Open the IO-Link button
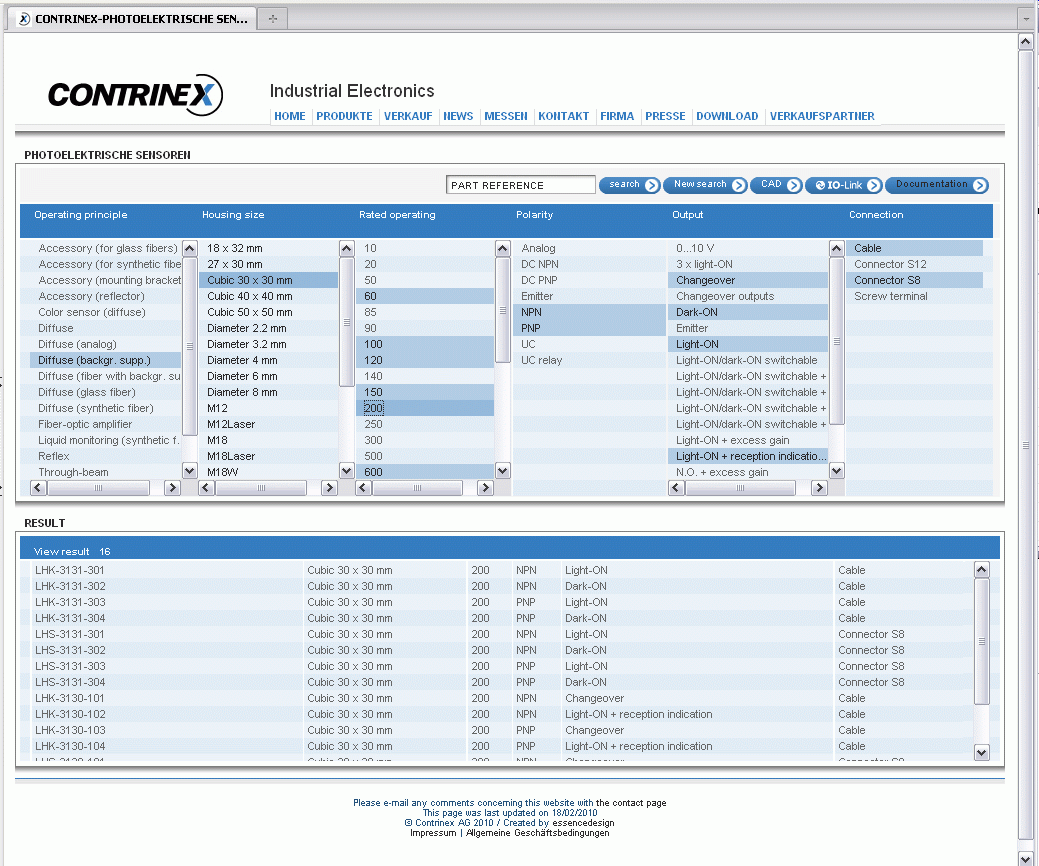Viewport: 1039px width, 866px height. [x=843, y=185]
